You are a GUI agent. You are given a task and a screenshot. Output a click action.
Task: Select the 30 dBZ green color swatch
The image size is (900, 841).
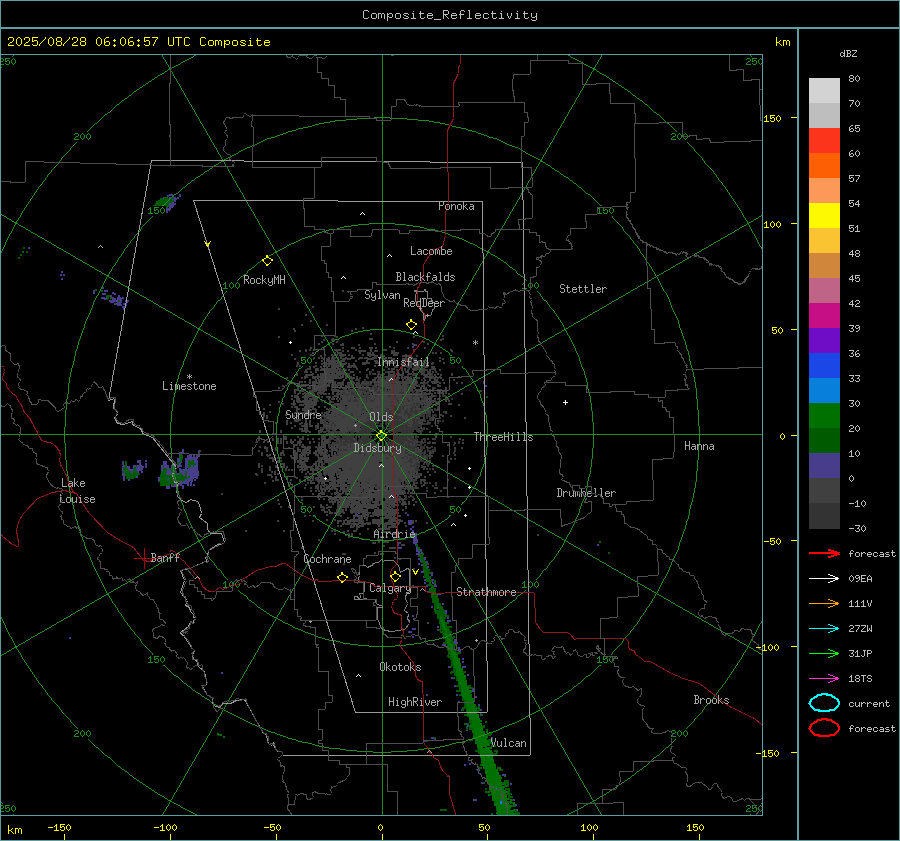point(824,416)
